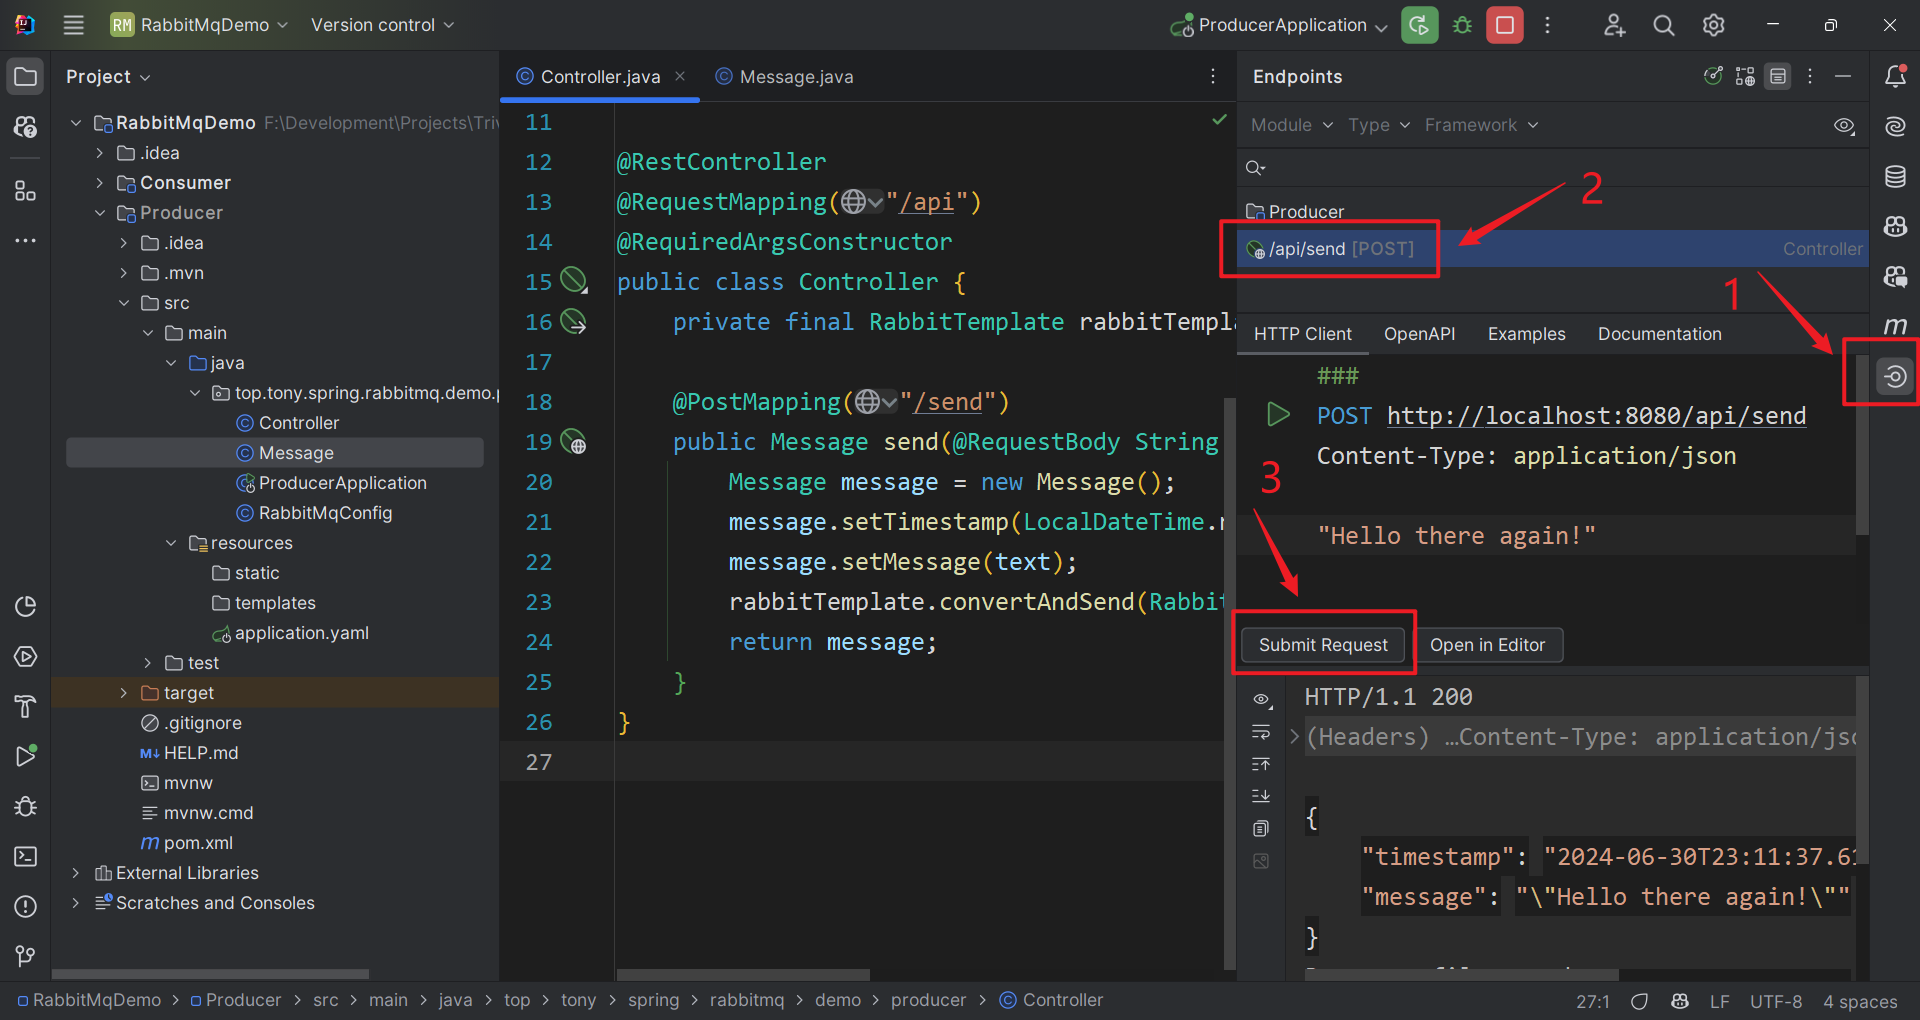This screenshot has height=1020, width=1920.
Task: Toggle endpoints visibility eye icon
Action: click(x=1844, y=125)
